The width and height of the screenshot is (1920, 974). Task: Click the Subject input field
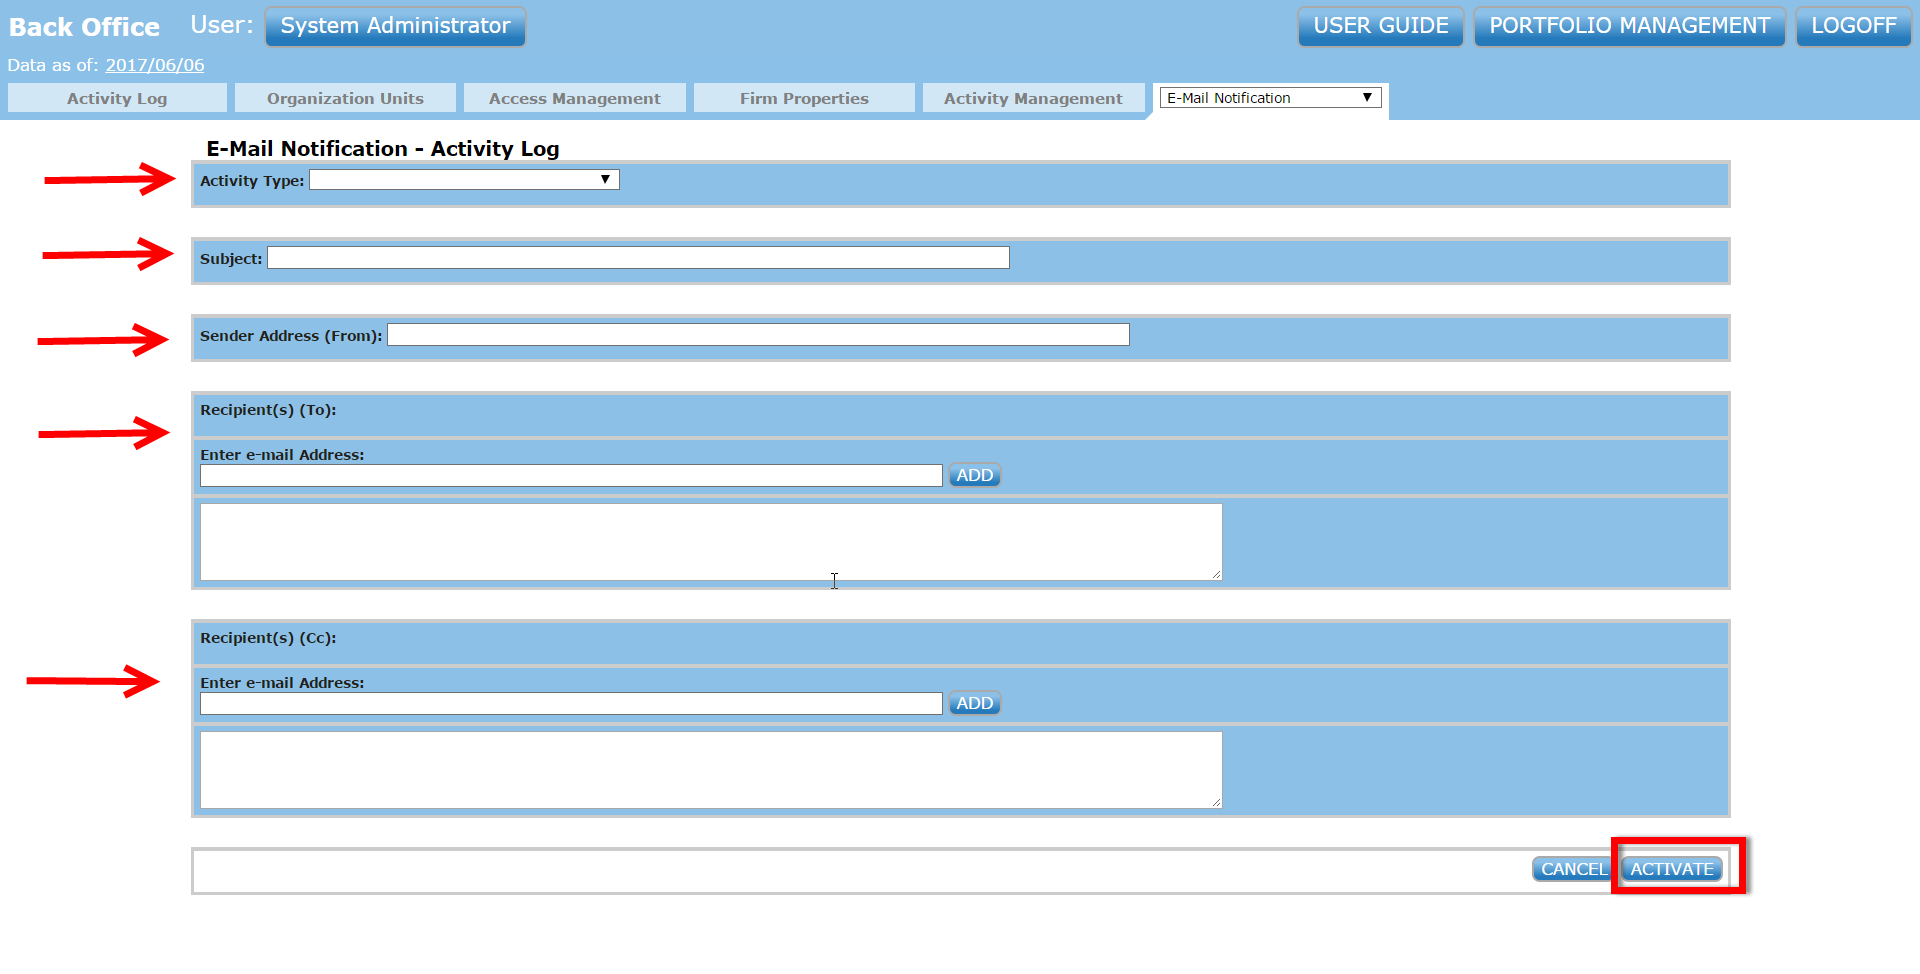coord(638,258)
